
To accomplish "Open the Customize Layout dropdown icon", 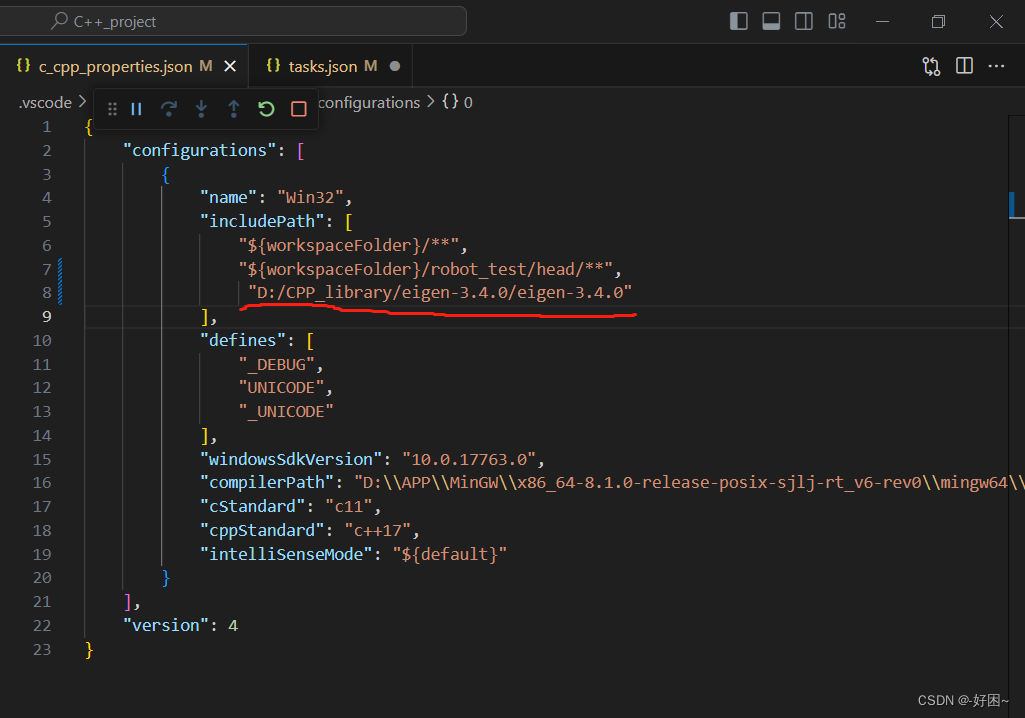I will coord(836,20).
